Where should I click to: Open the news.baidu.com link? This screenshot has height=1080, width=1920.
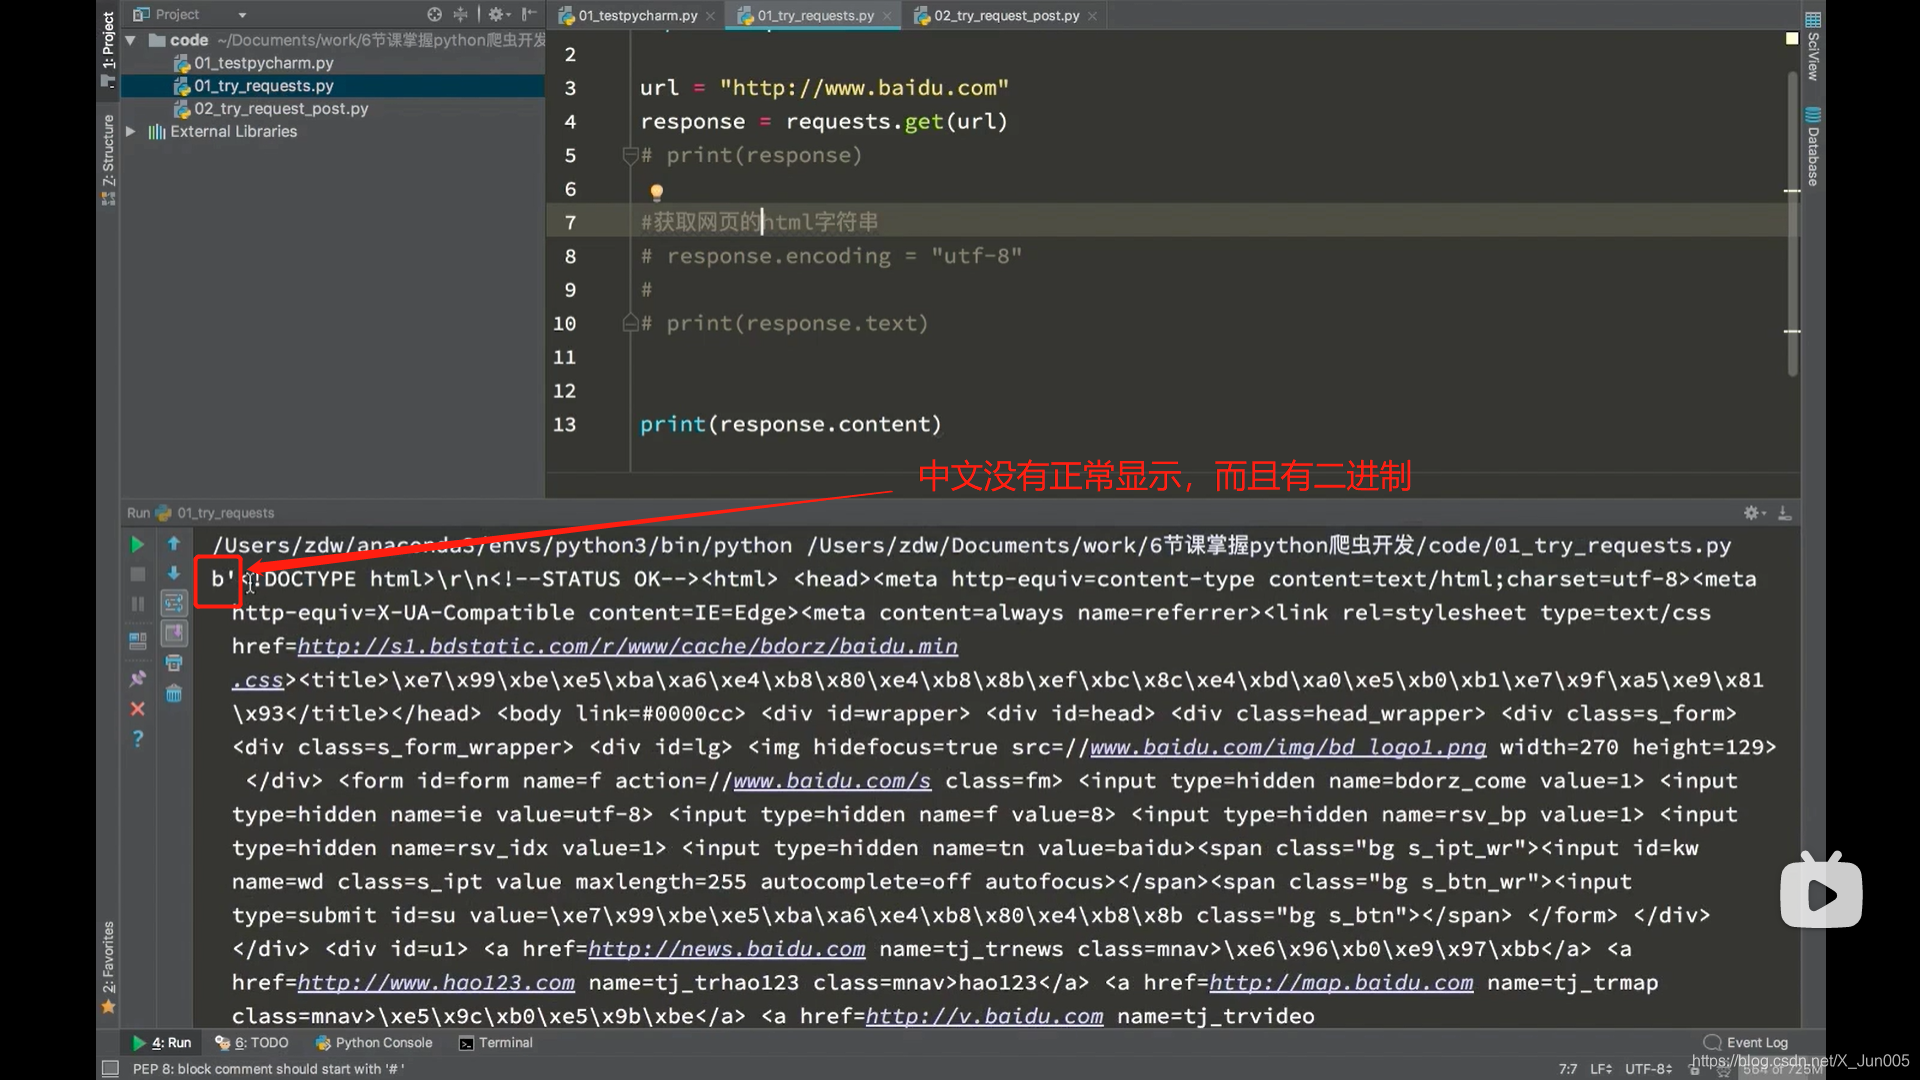point(727,949)
